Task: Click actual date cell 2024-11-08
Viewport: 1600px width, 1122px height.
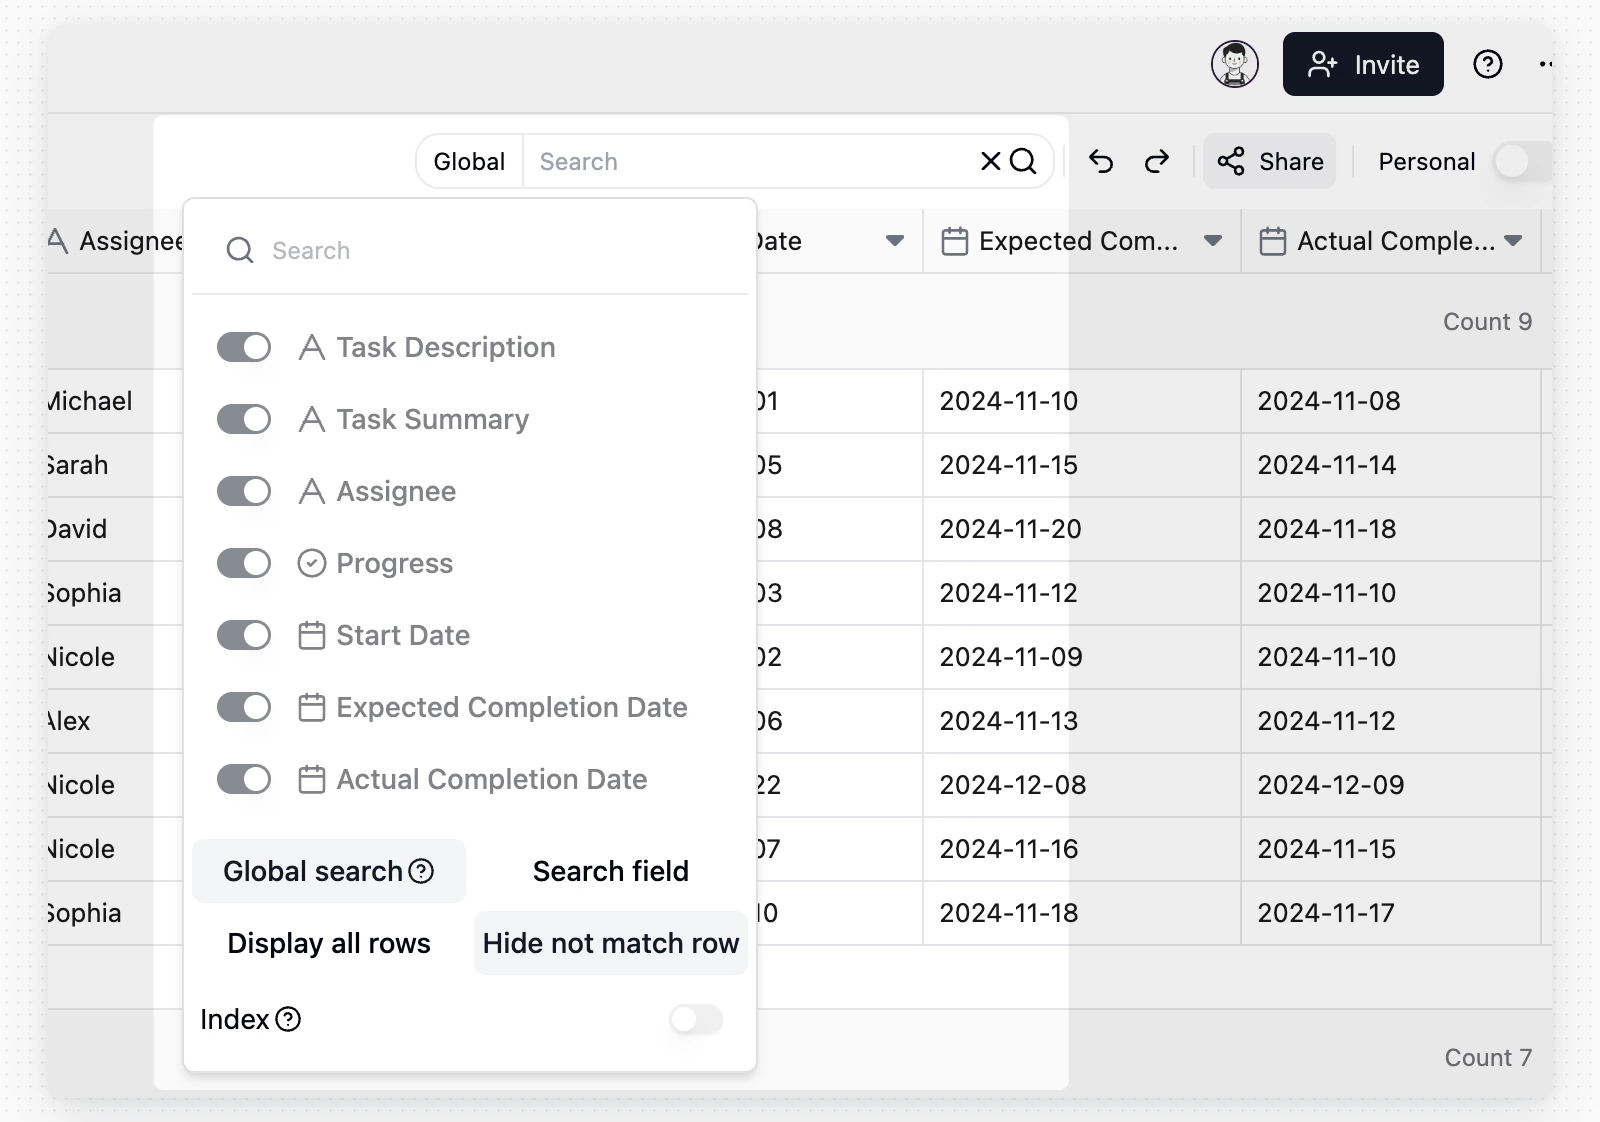Action: [x=1390, y=401]
